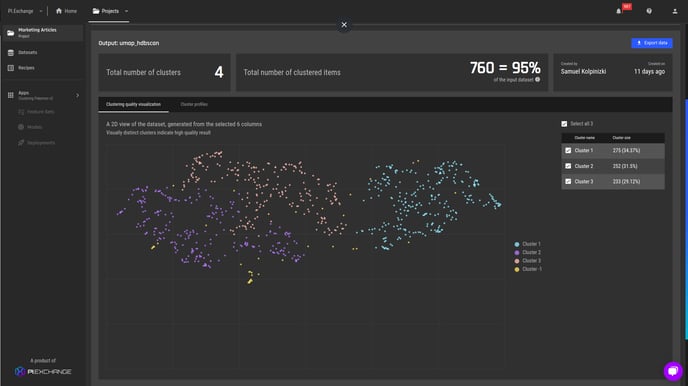Viewport: 688px width, 386px height.
Task: Click the Output: umap_hdbscan title
Action: (x=129, y=43)
